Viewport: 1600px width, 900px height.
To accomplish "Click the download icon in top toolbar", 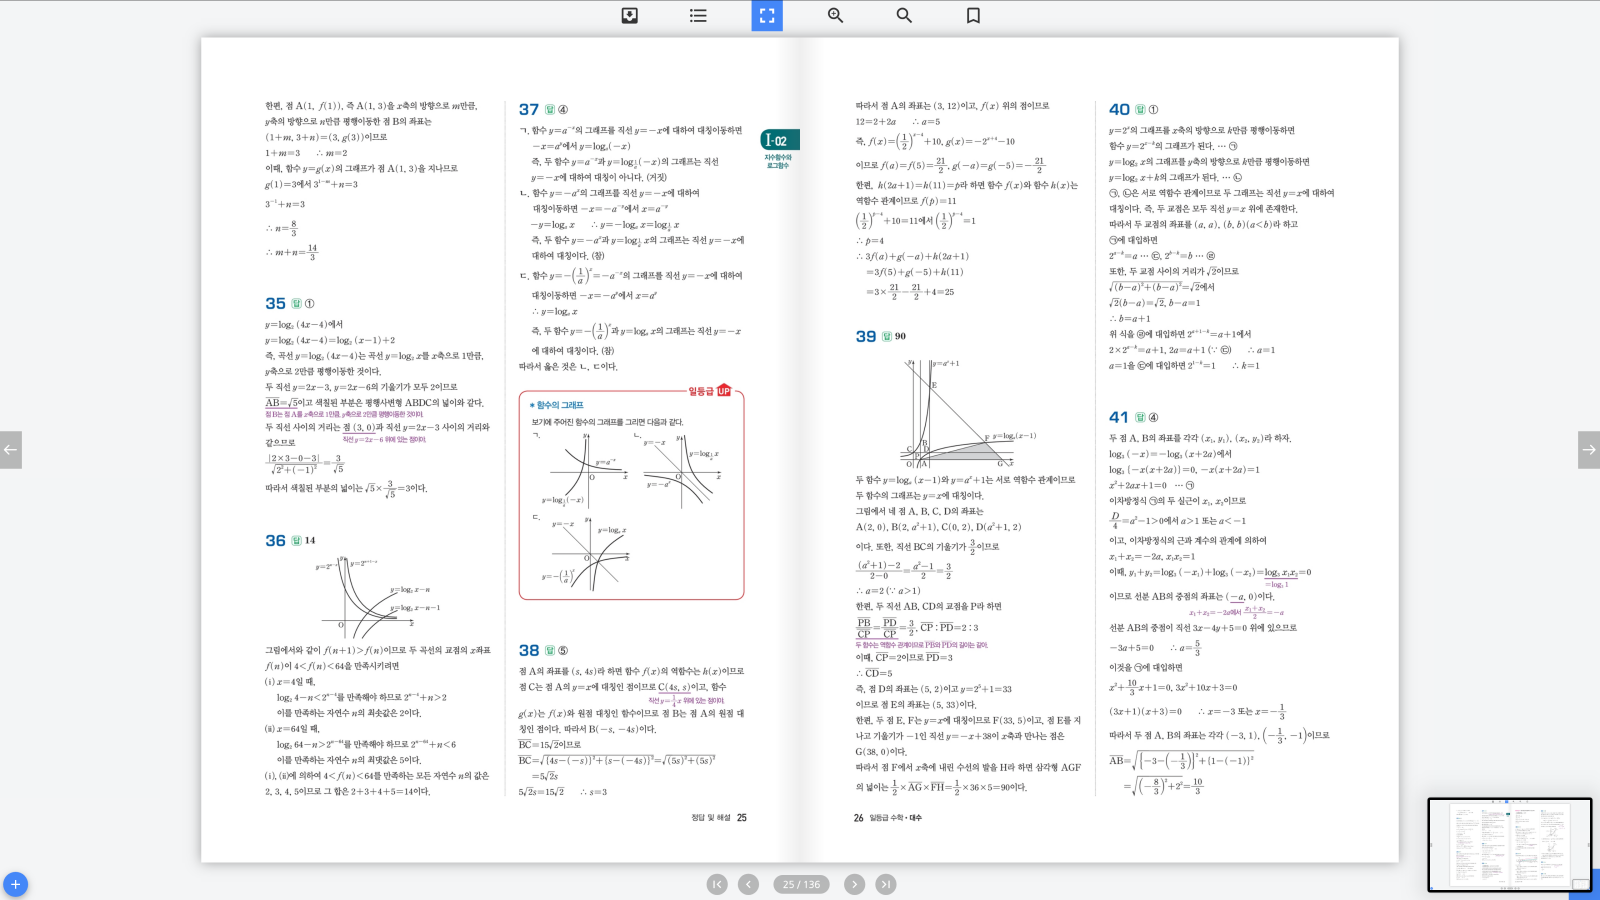I will [x=629, y=16].
